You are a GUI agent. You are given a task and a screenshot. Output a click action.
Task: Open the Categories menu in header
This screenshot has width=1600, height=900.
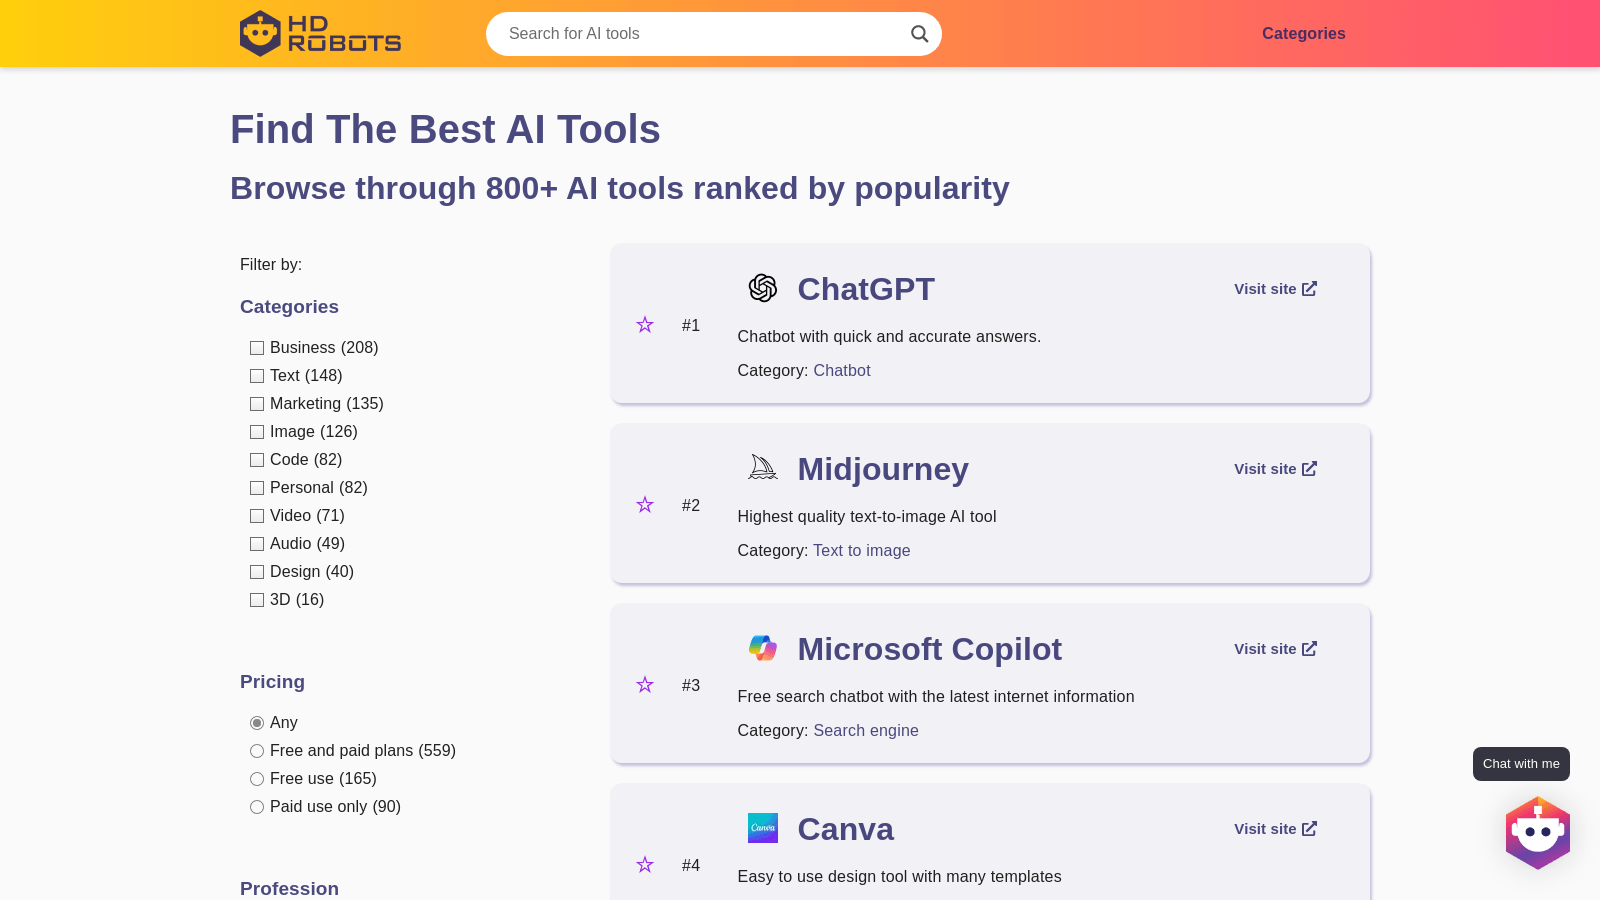coord(1303,34)
